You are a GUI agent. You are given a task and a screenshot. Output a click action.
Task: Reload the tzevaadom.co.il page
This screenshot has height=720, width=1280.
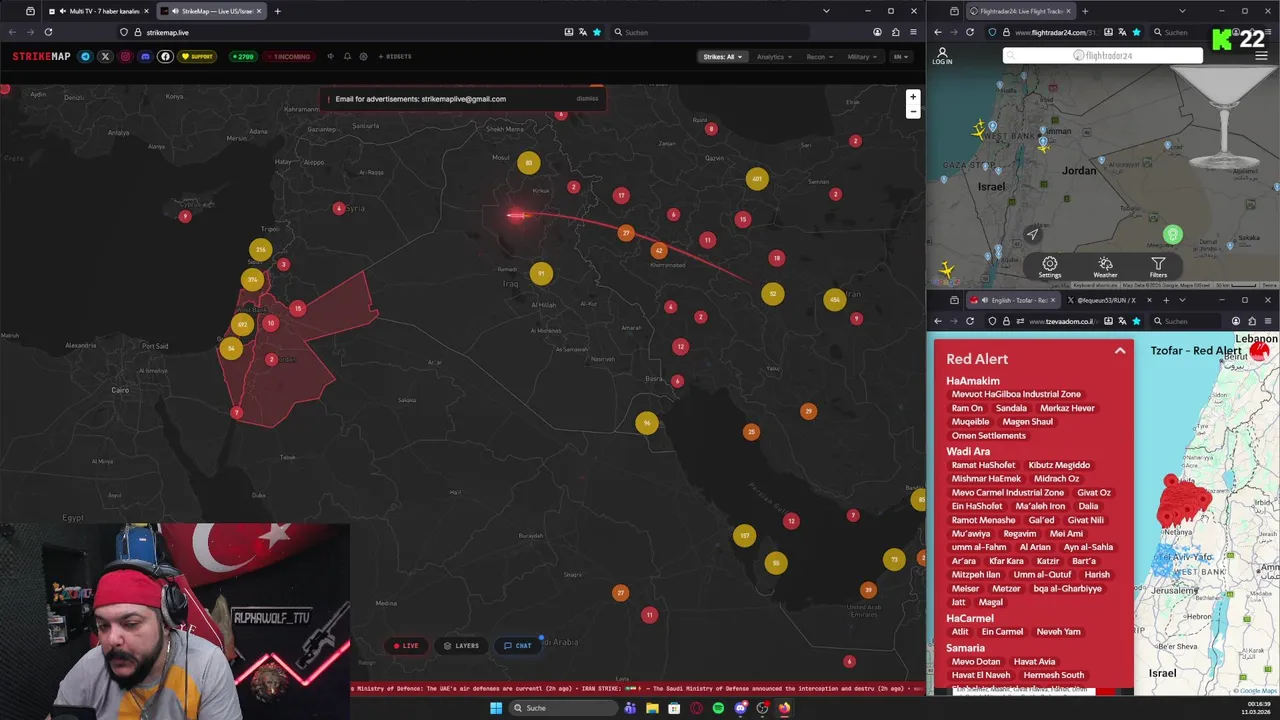coord(970,321)
